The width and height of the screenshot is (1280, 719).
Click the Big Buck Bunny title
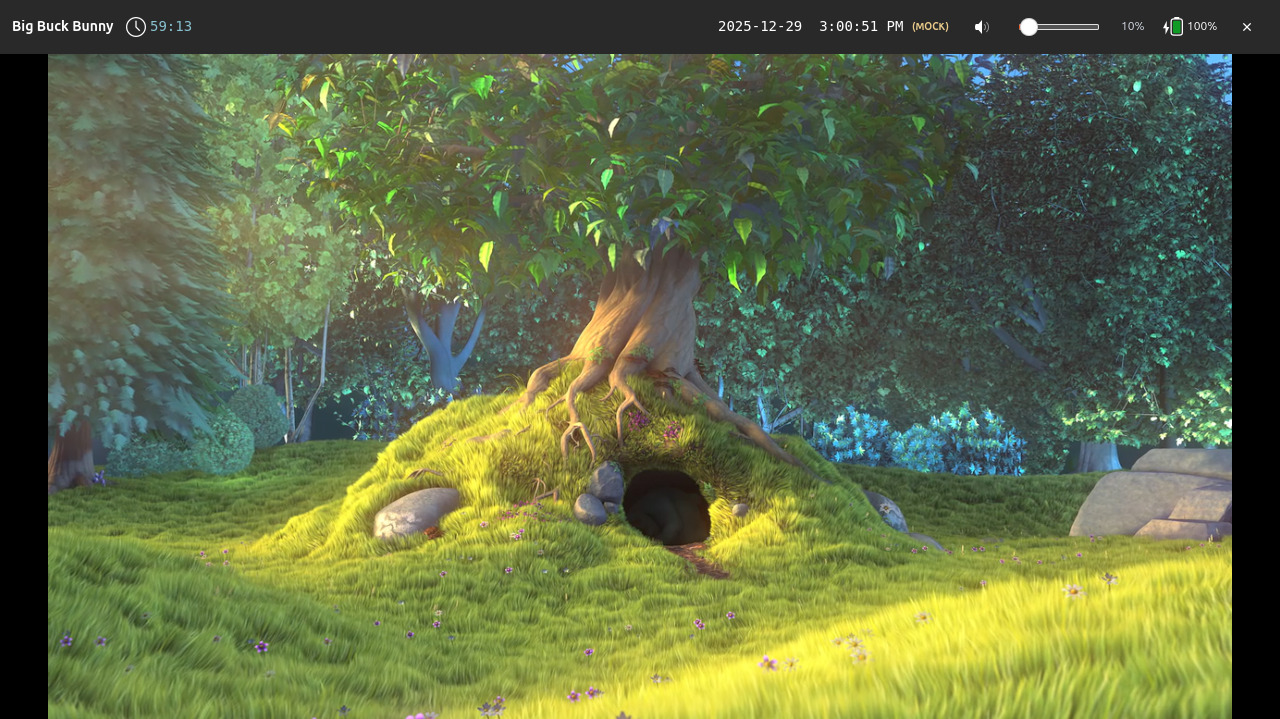pos(62,26)
